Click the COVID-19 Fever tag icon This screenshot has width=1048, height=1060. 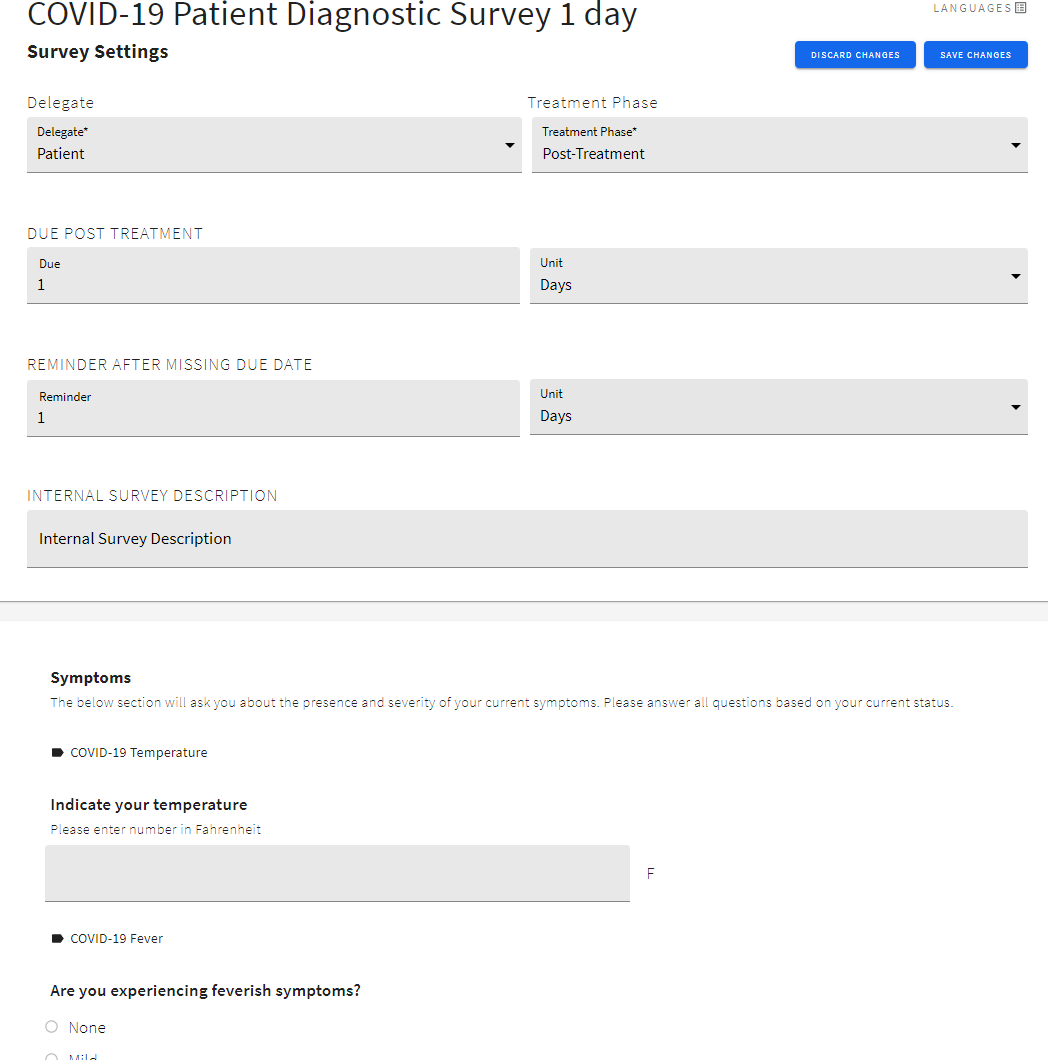pos(57,939)
